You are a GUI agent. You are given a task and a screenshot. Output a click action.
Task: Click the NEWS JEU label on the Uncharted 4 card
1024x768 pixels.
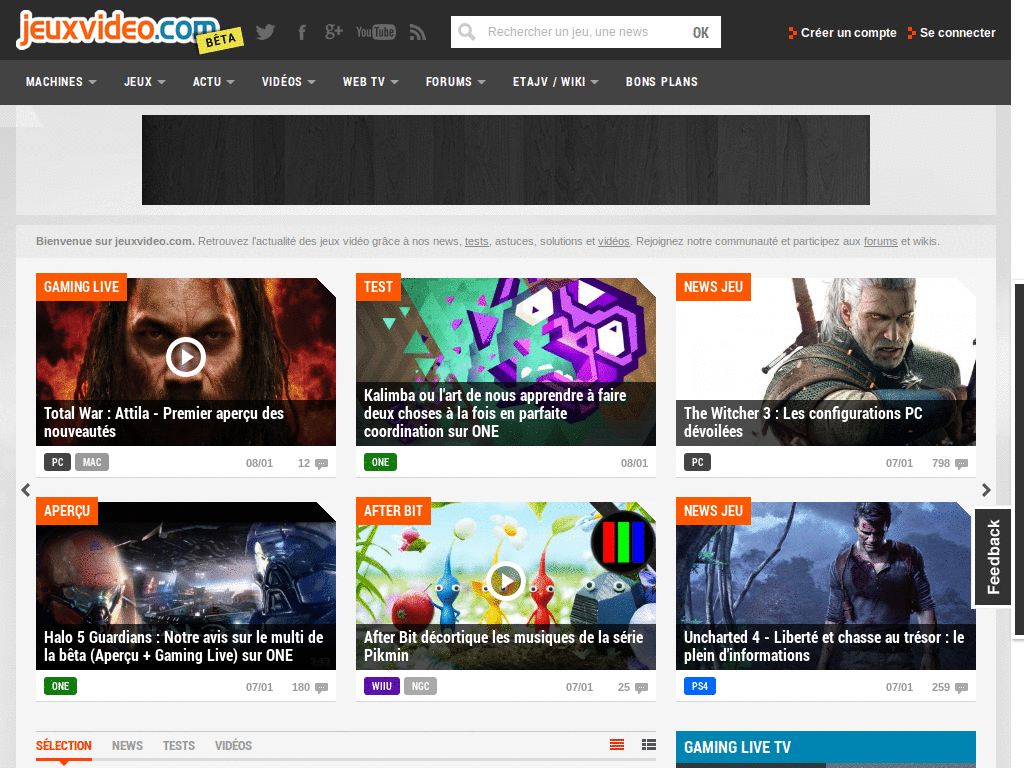pyautogui.click(x=713, y=511)
